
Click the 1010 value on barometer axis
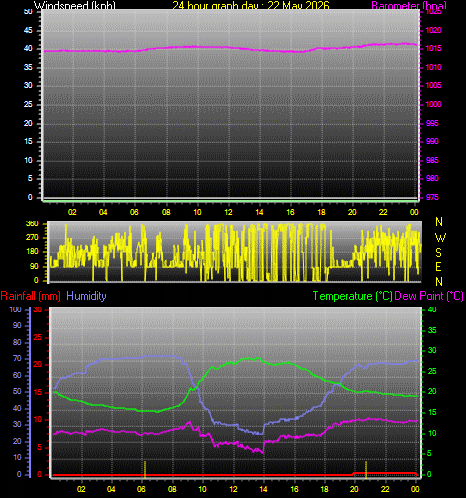coord(433,67)
